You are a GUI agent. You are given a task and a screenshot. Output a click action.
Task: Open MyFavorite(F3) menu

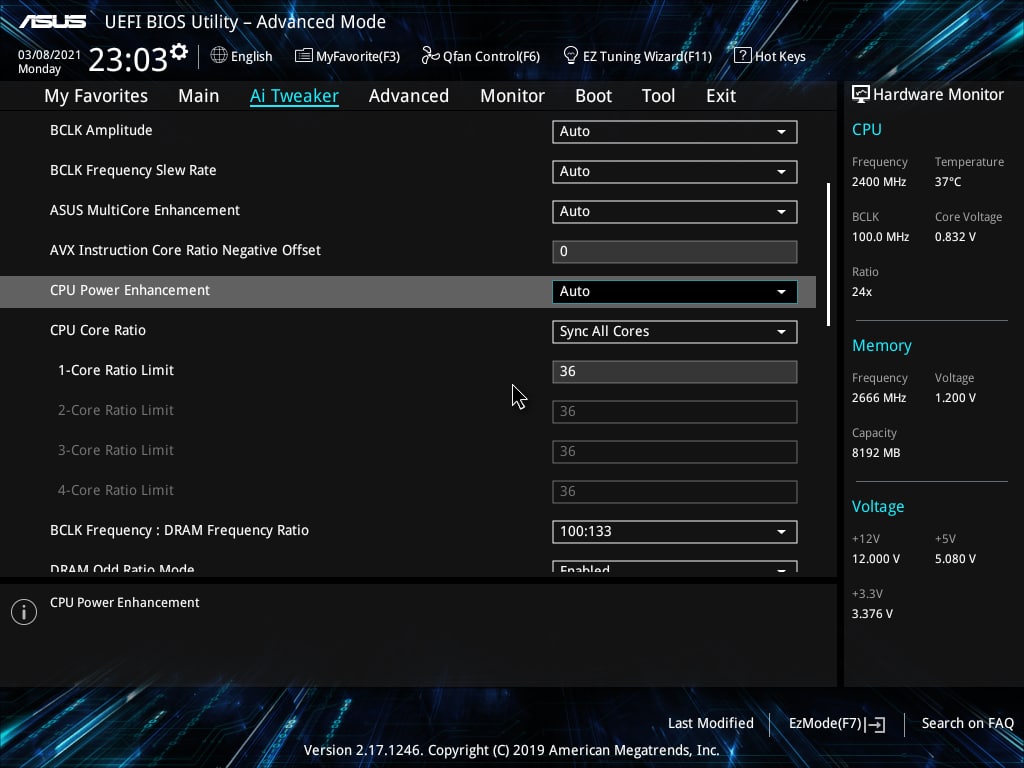[x=347, y=56]
